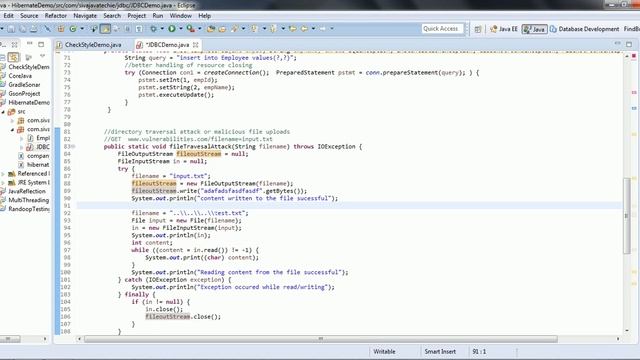
Task: Click Back navigation arrow in toolbar
Action: point(304,29)
